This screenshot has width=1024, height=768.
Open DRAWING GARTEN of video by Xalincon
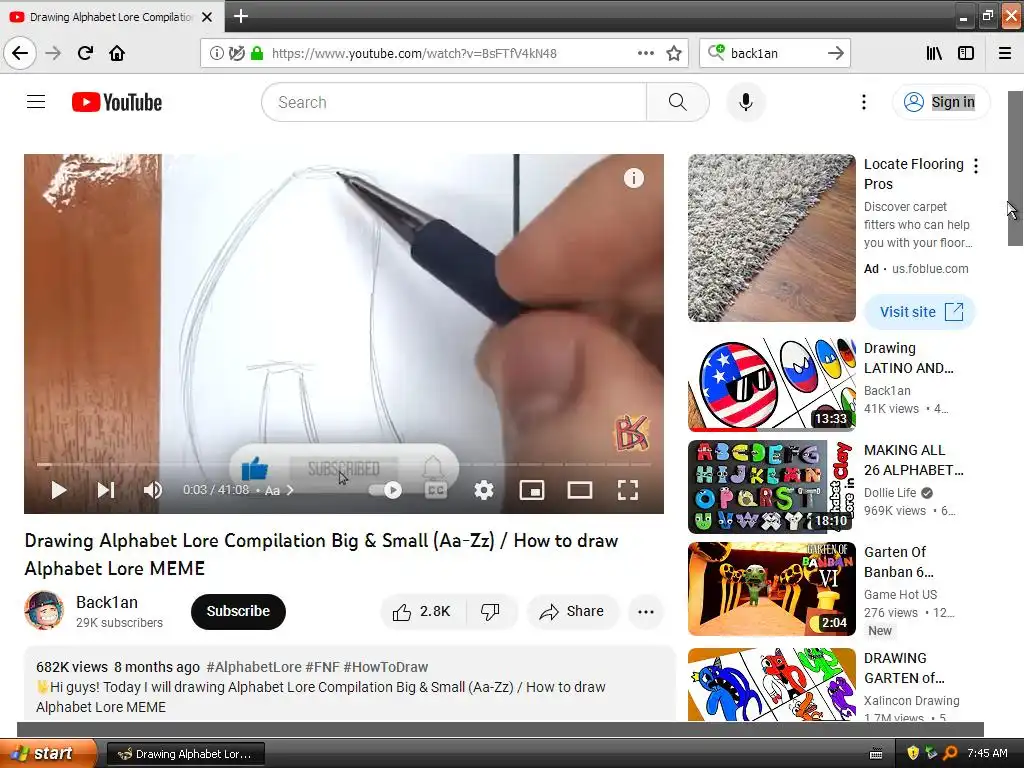click(772, 684)
